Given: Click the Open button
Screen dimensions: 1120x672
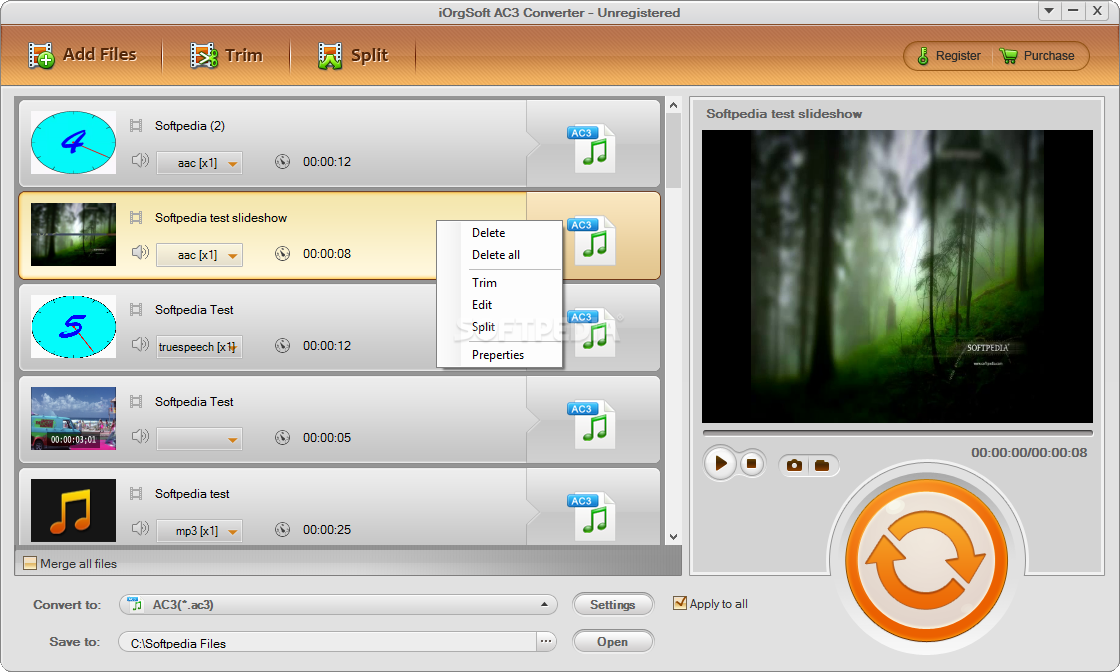Looking at the screenshot, I should tap(613, 642).
